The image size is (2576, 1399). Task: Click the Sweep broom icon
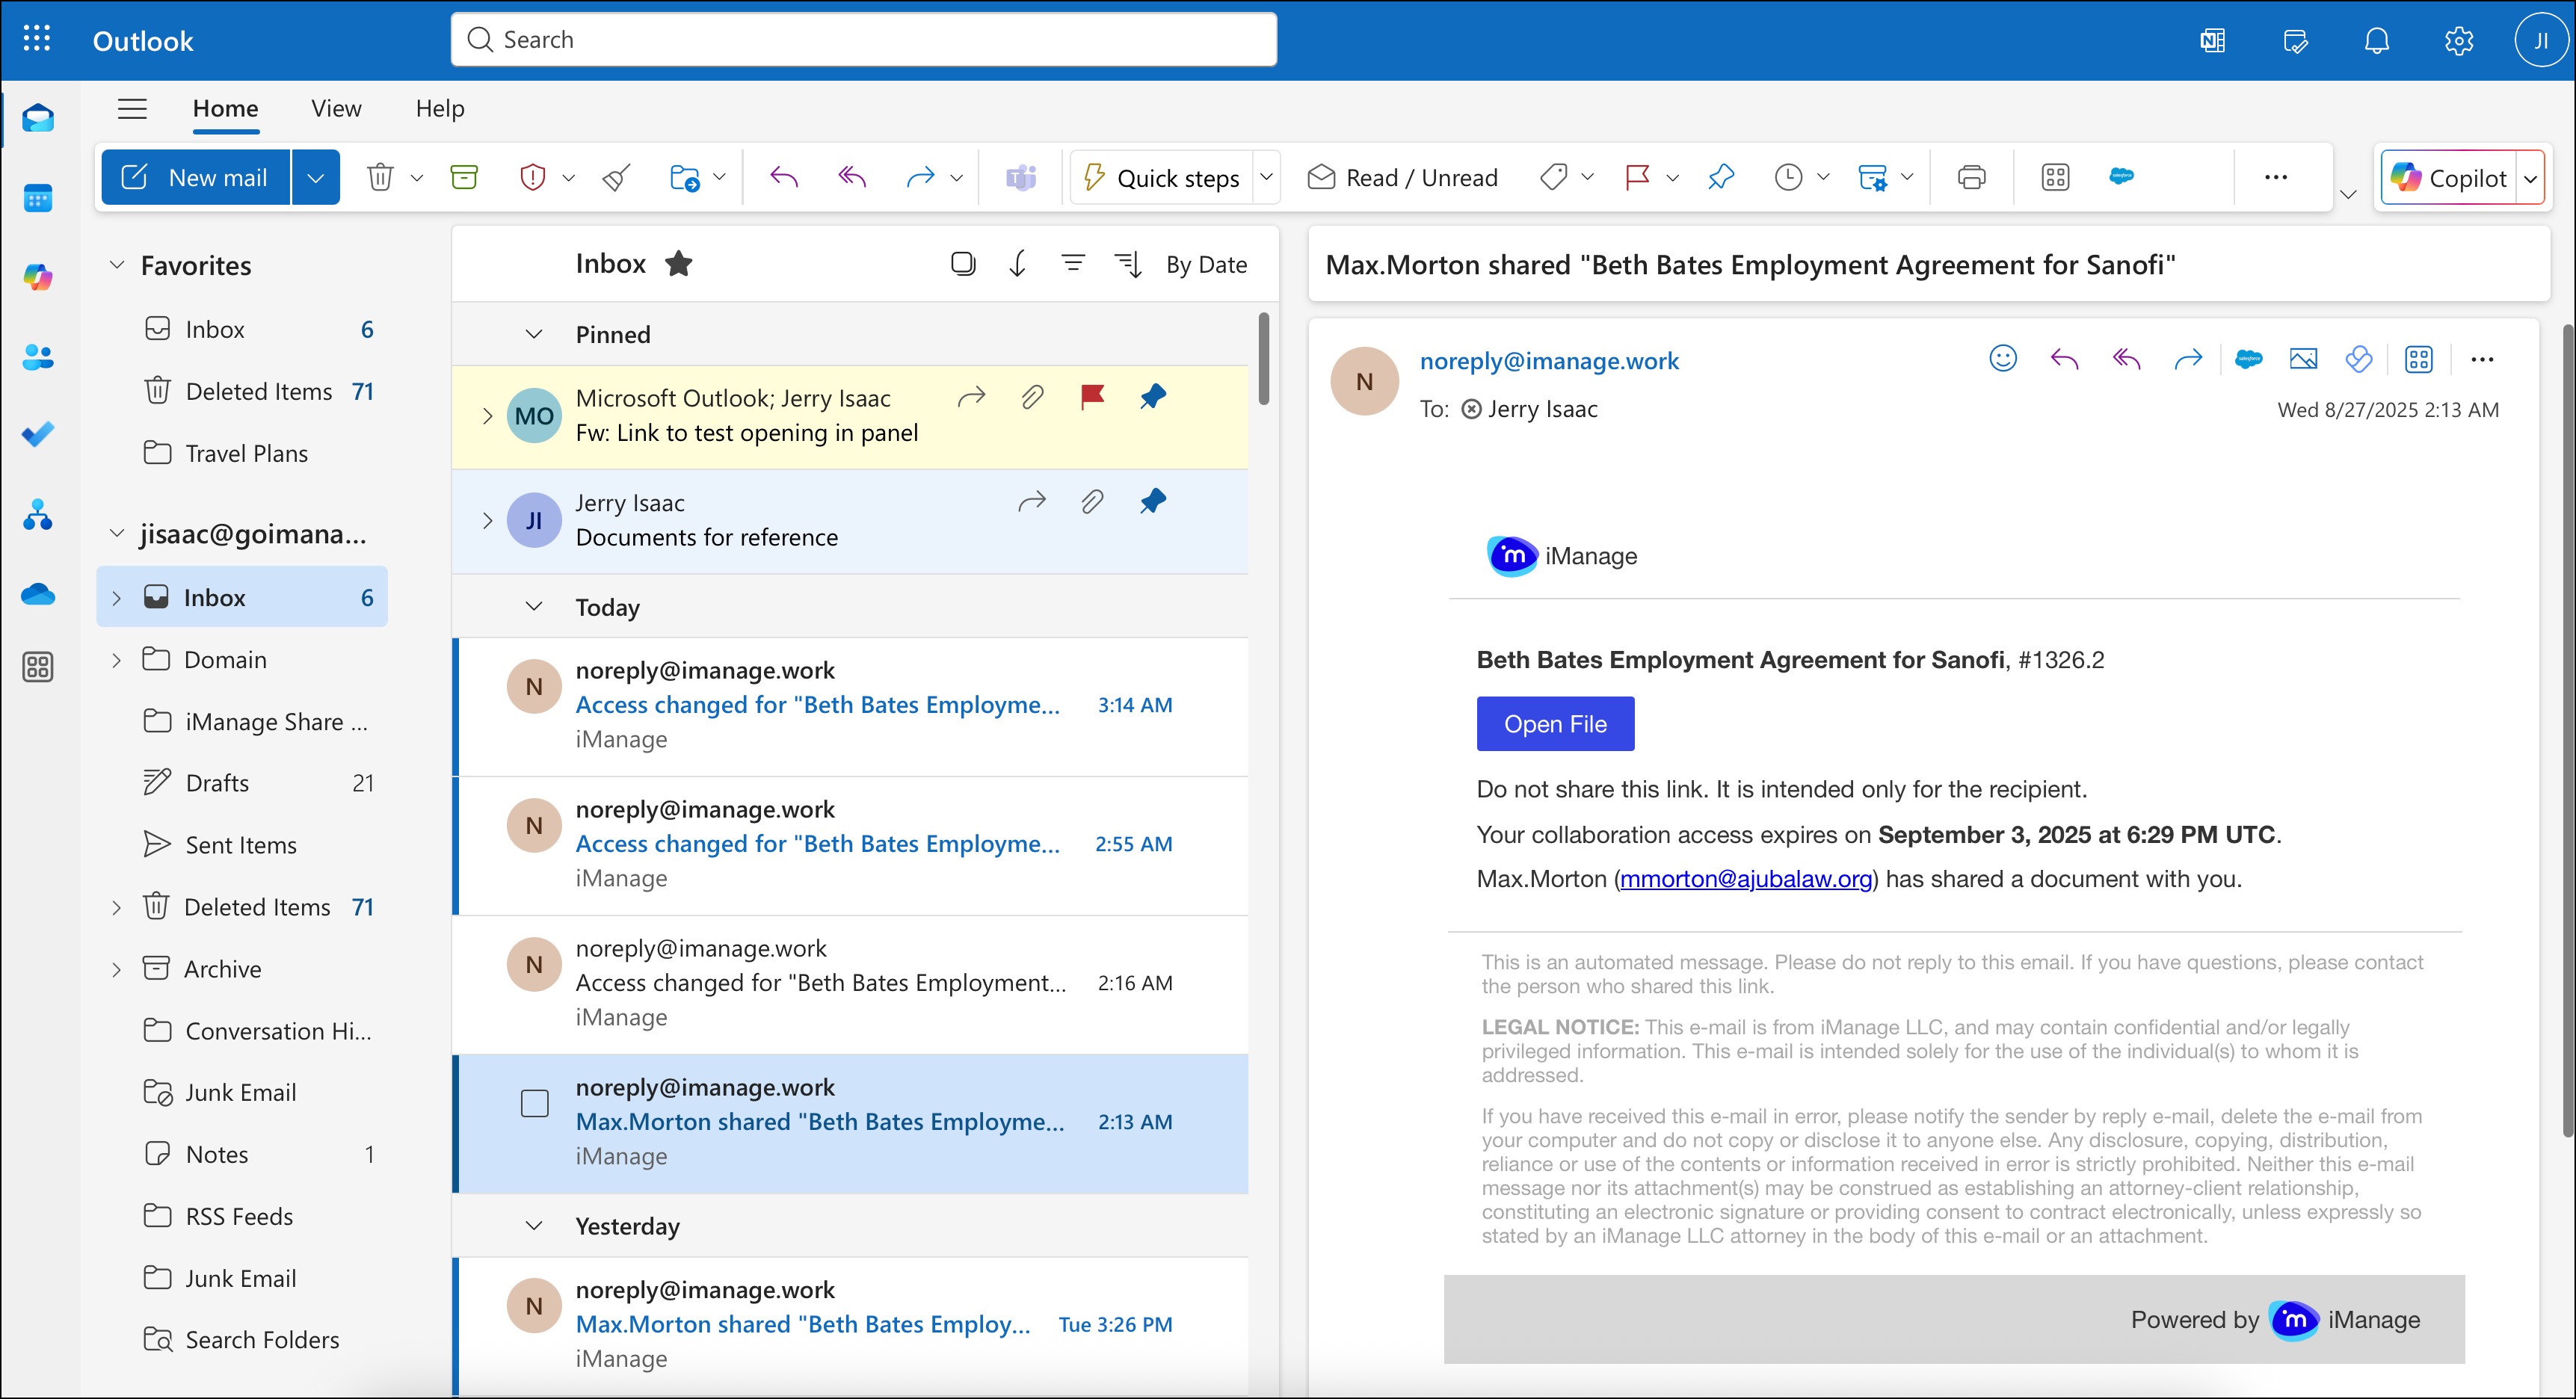point(615,177)
